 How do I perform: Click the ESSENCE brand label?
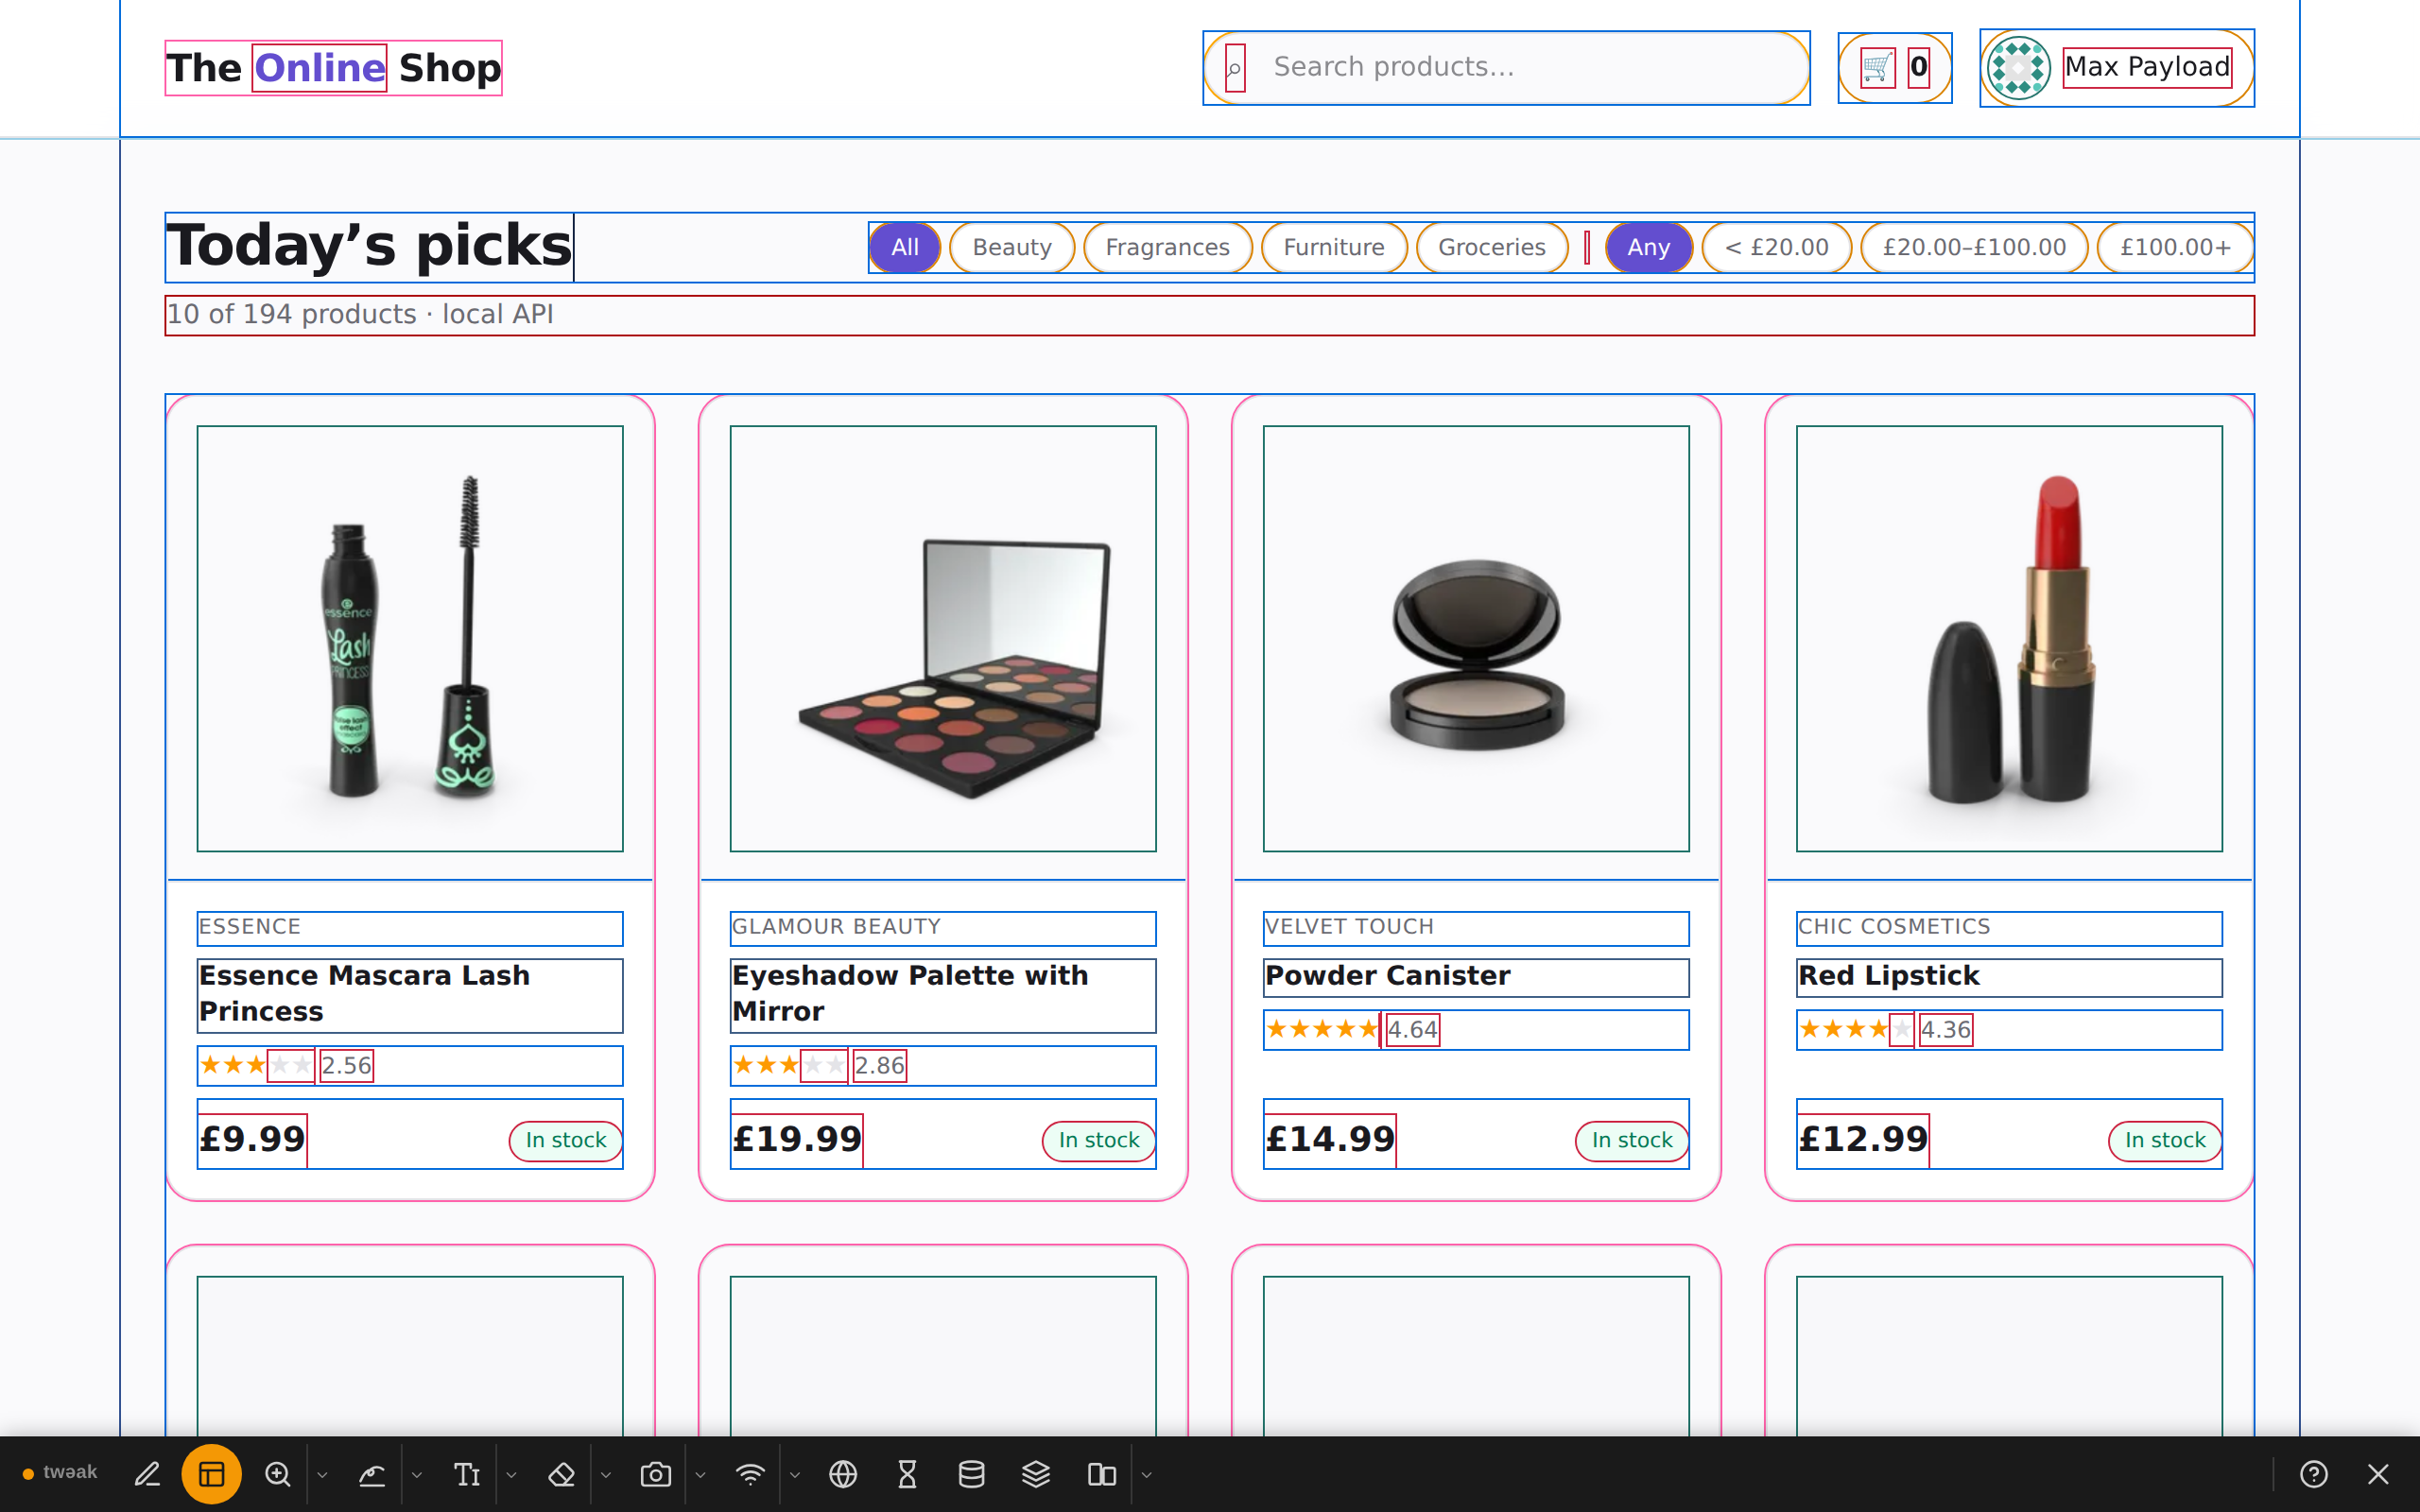pos(410,928)
